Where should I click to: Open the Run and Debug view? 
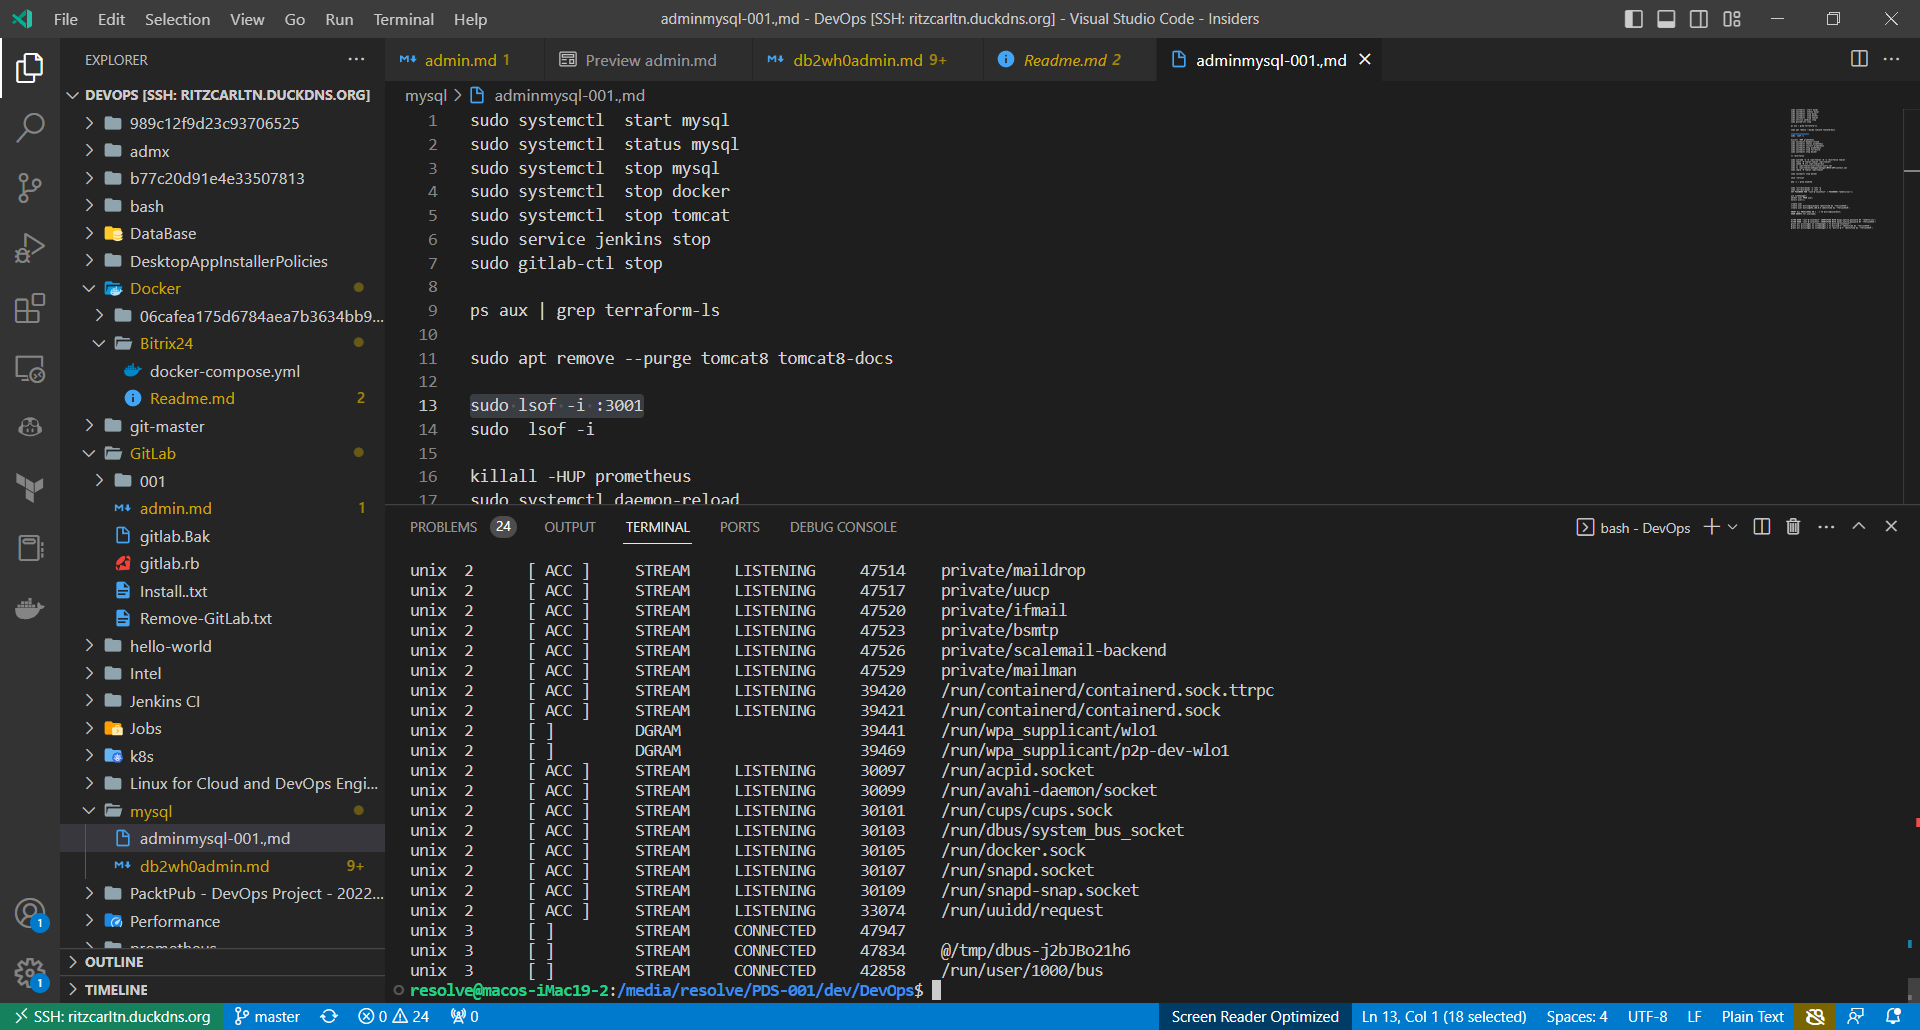[30, 248]
